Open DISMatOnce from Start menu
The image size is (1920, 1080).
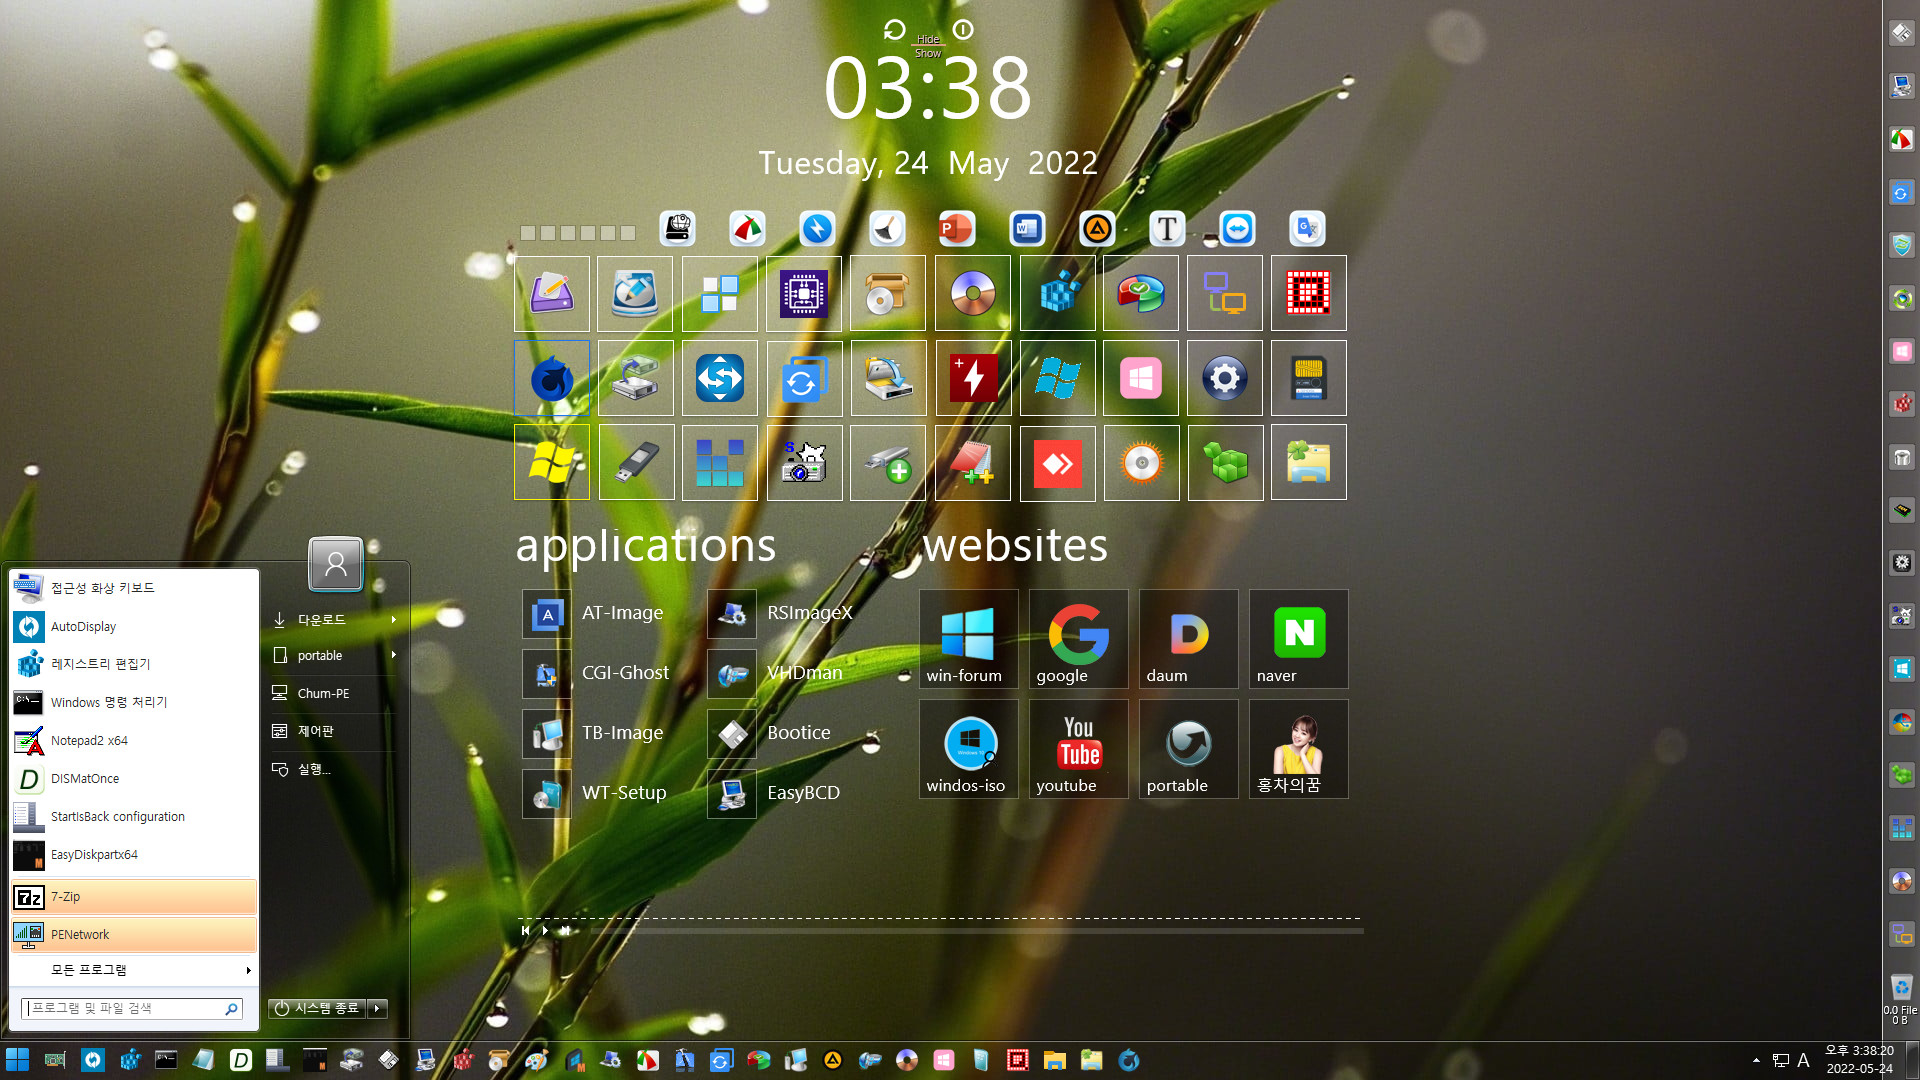(134, 779)
